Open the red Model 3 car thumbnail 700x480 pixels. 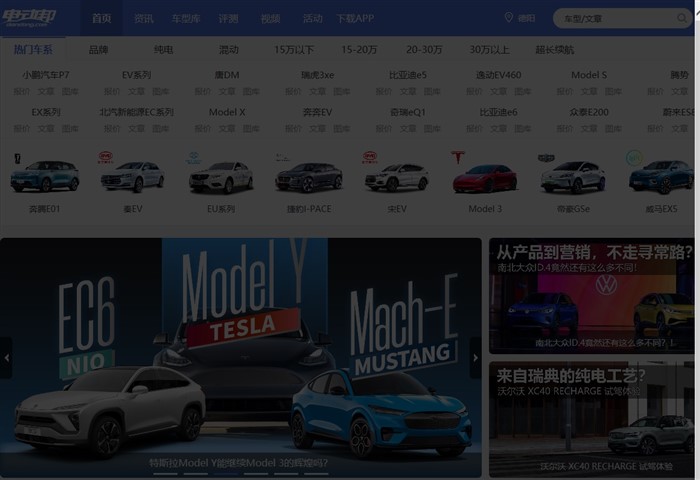pos(485,179)
